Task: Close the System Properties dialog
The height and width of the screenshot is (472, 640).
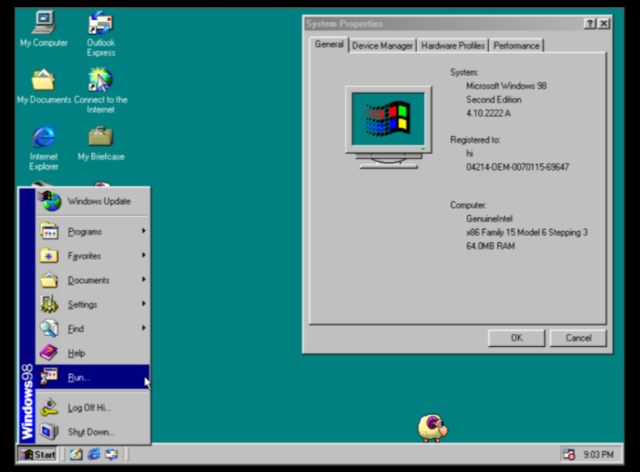Action: [604, 24]
